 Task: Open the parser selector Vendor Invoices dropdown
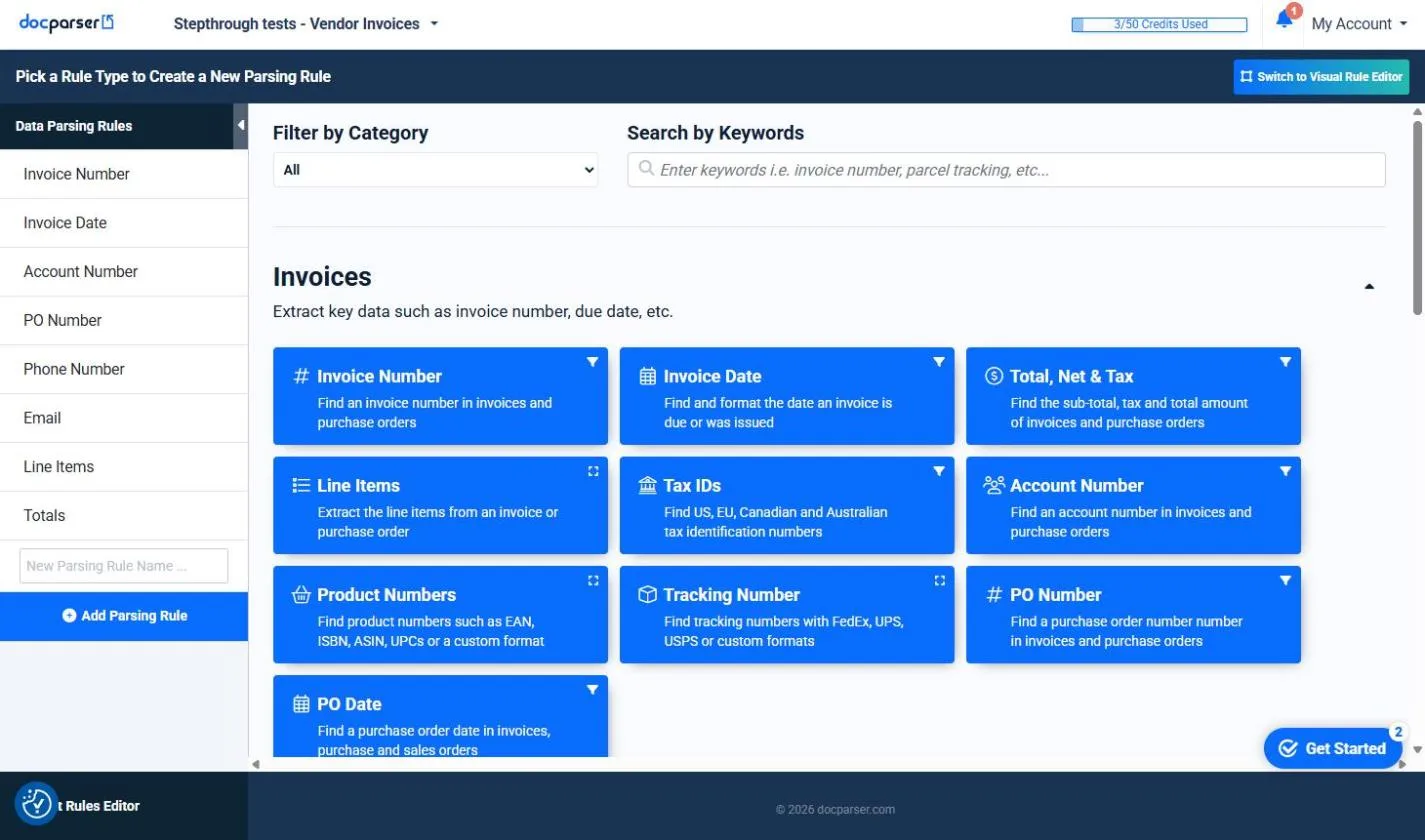[306, 23]
